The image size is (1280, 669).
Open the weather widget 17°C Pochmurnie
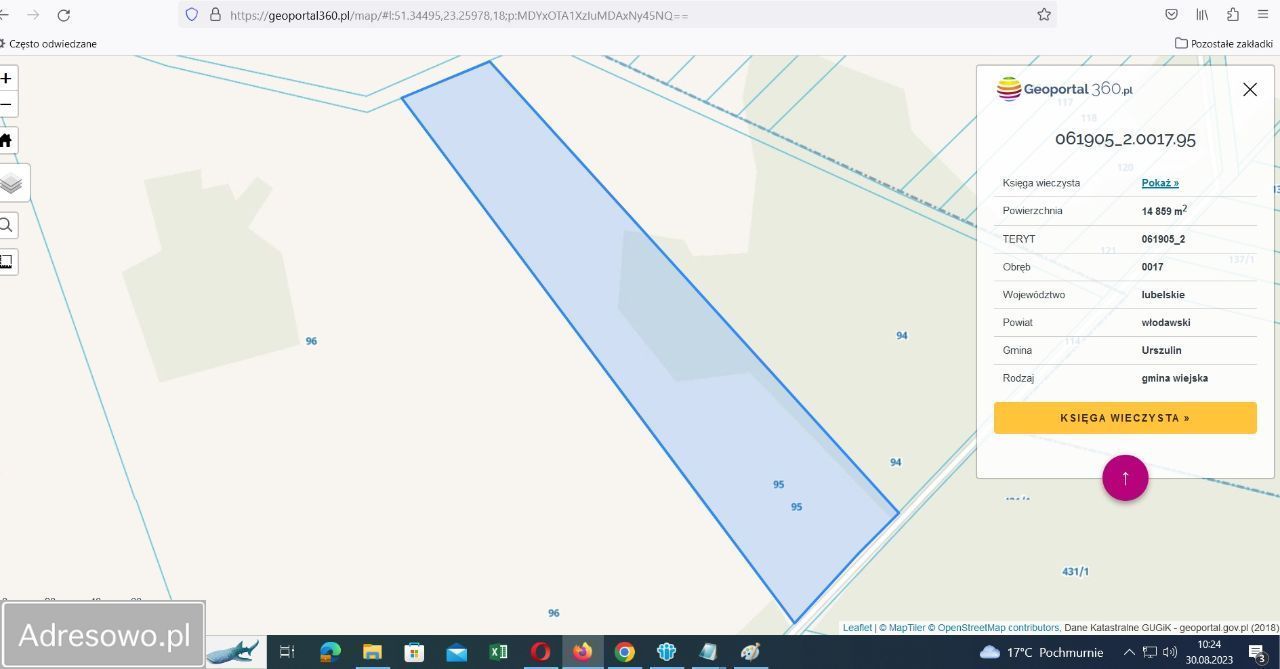click(x=1040, y=652)
